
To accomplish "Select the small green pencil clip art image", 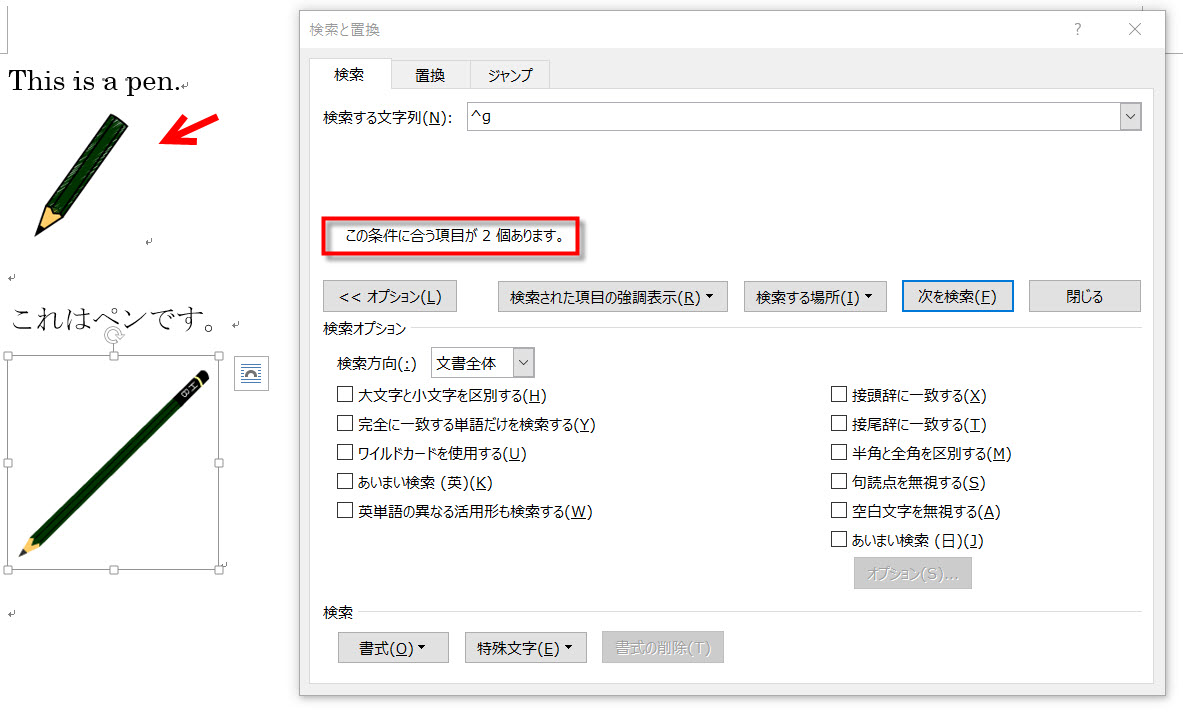I will pos(82,173).
